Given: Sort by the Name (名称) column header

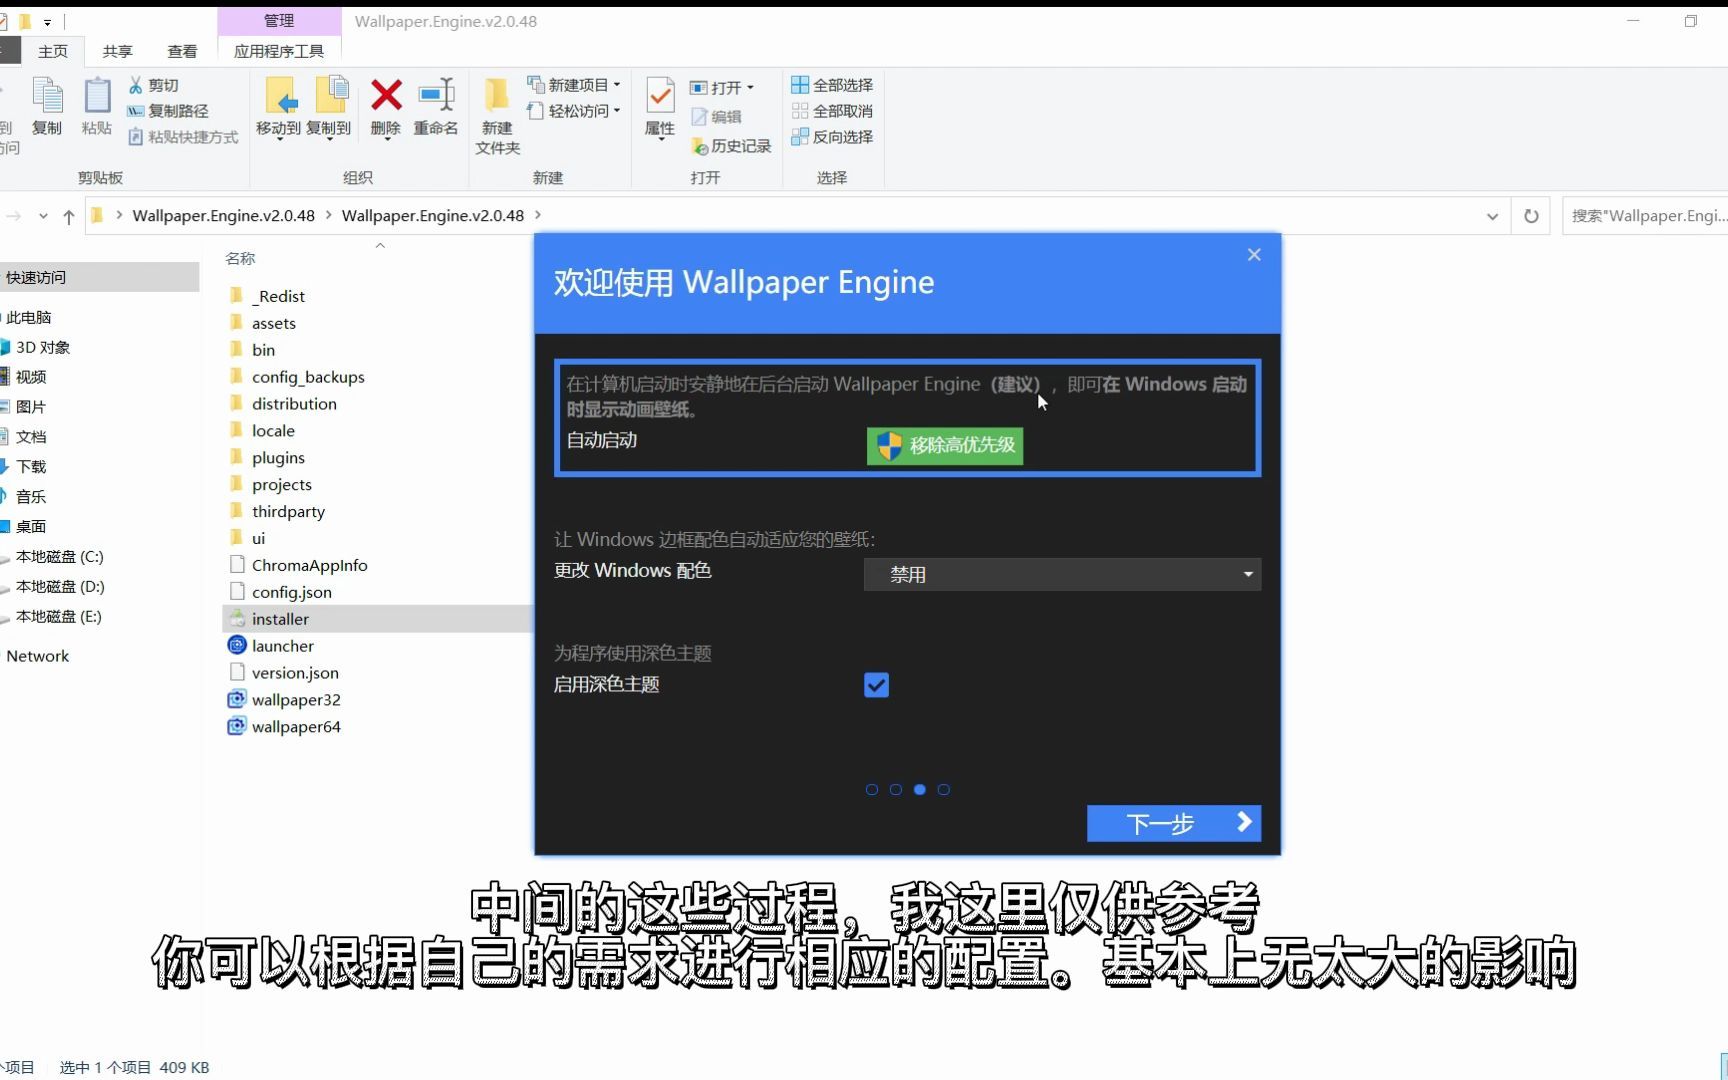Looking at the screenshot, I should coord(240,259).
